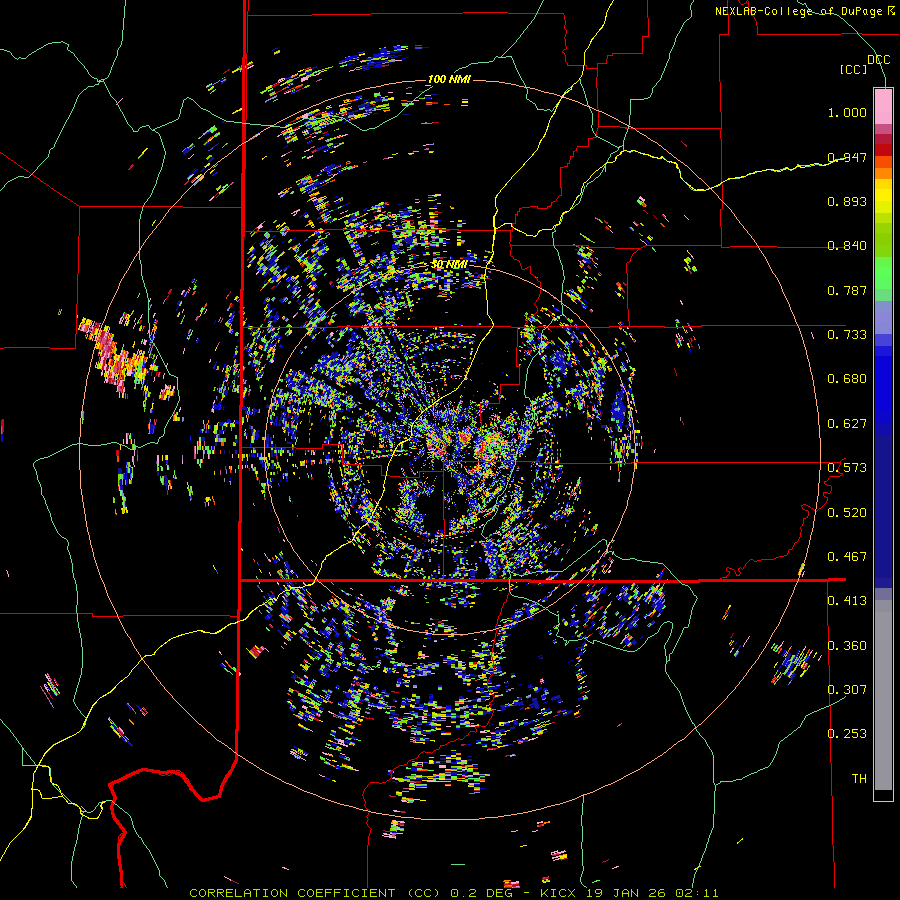Click the DCC label above the color scale
Screen dimensions: 900x900
(879, 60)
